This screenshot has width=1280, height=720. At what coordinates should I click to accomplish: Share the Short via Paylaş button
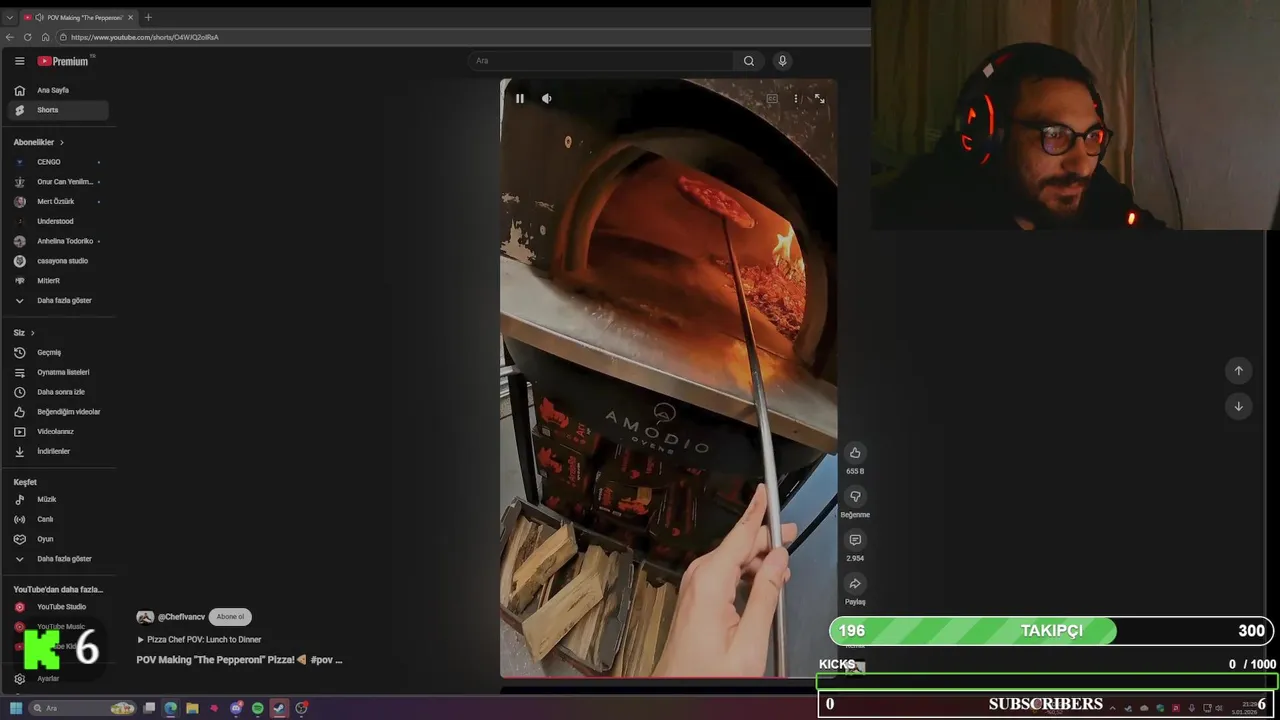click(x=855, y=584)
